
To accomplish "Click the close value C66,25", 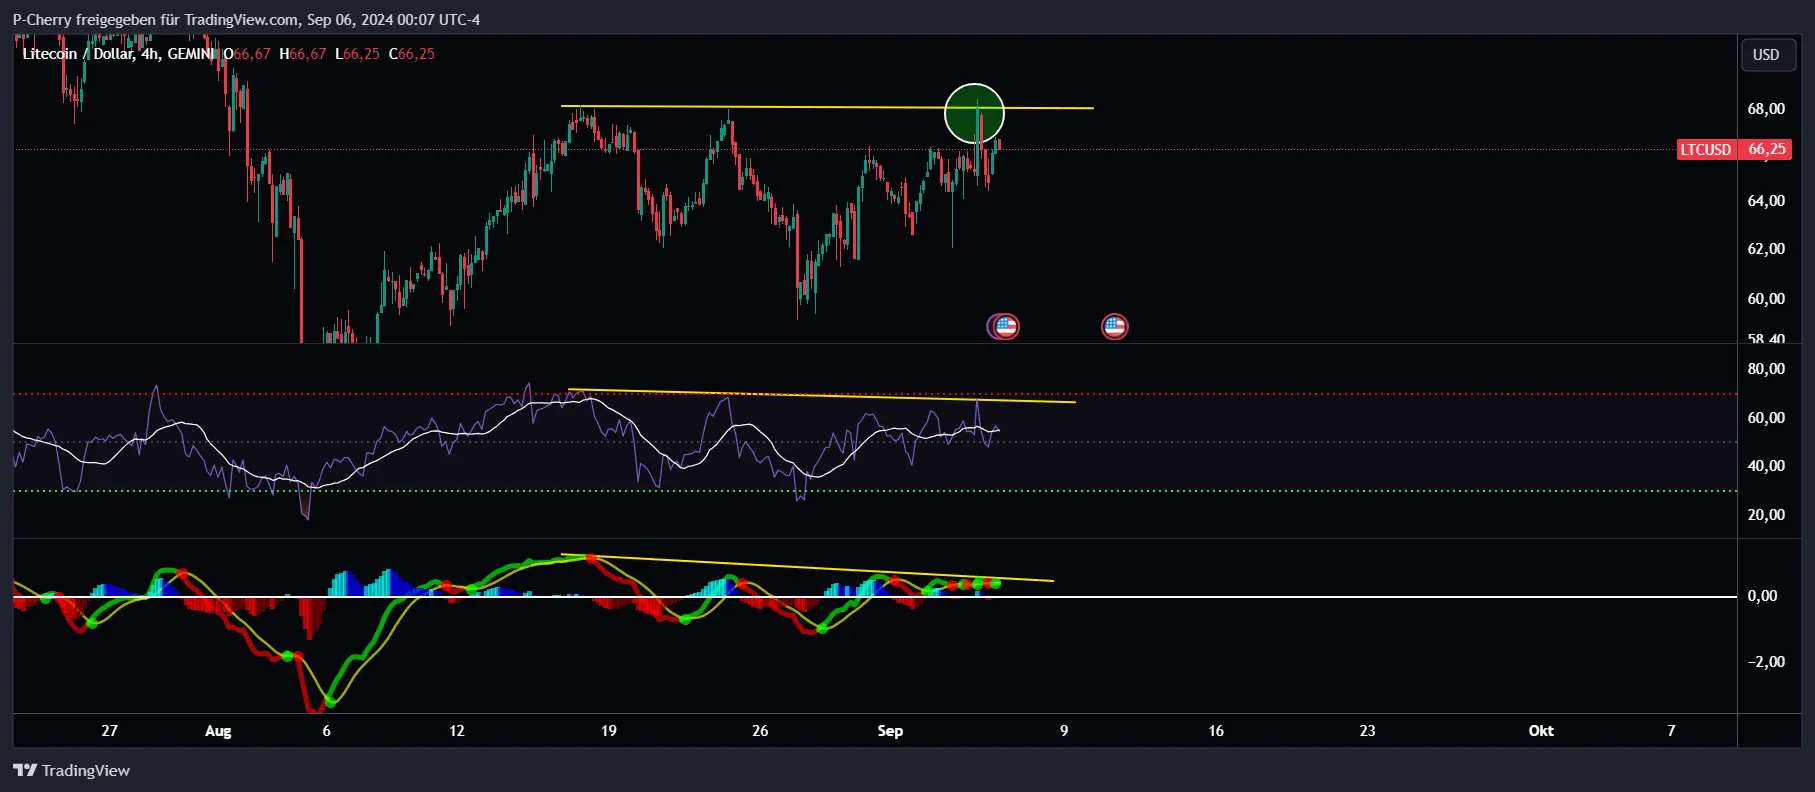I will [x=412, y=54].
